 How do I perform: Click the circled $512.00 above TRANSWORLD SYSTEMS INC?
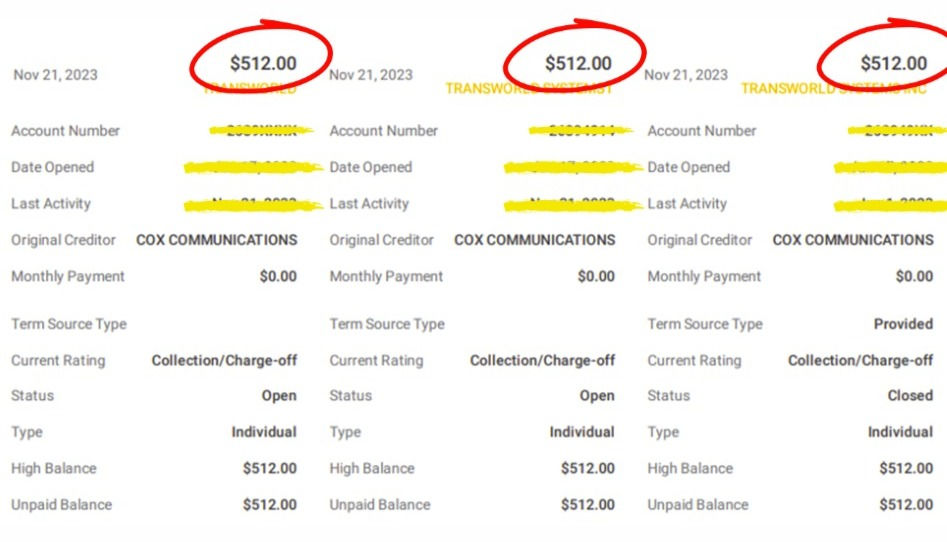(x=893, y=63)
